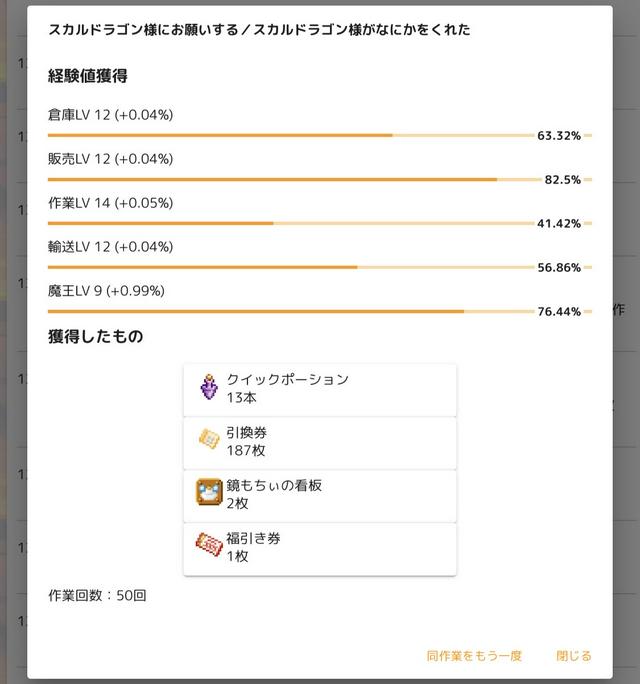Click the purple Quick Potion icon

[209, 388]
